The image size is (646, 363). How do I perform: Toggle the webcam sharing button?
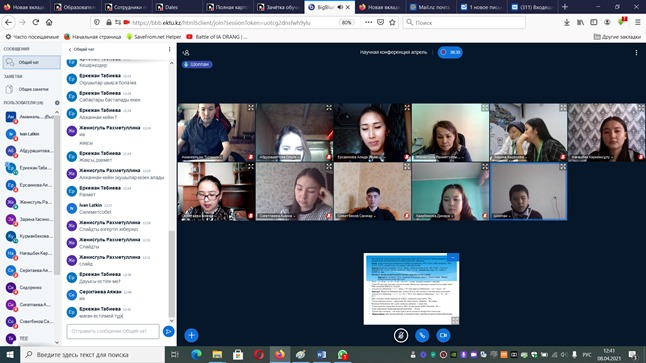443,335
